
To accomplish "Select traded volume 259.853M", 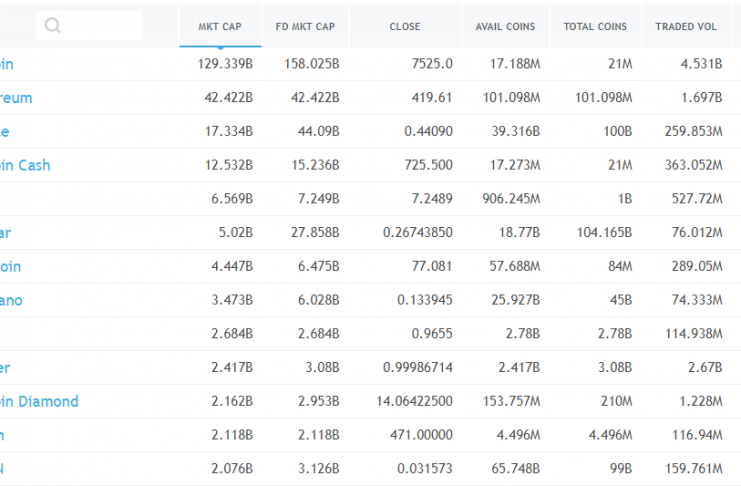I will pos(694,131).
